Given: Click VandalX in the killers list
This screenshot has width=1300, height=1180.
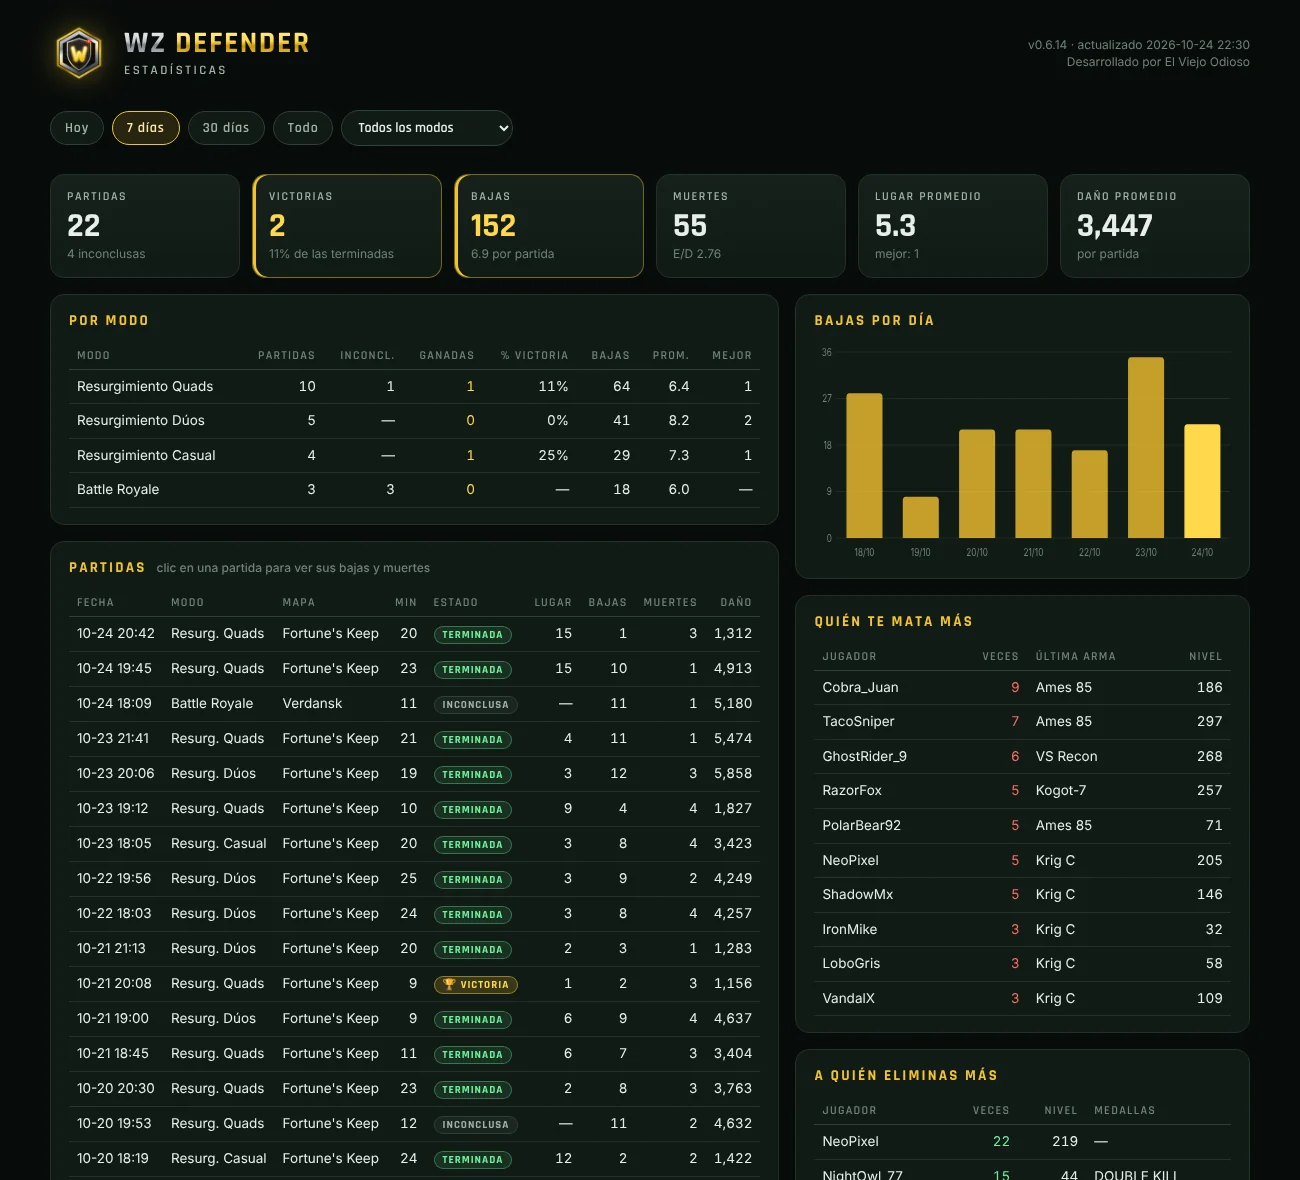Looking at the screenshot, I should [1022, 999].
